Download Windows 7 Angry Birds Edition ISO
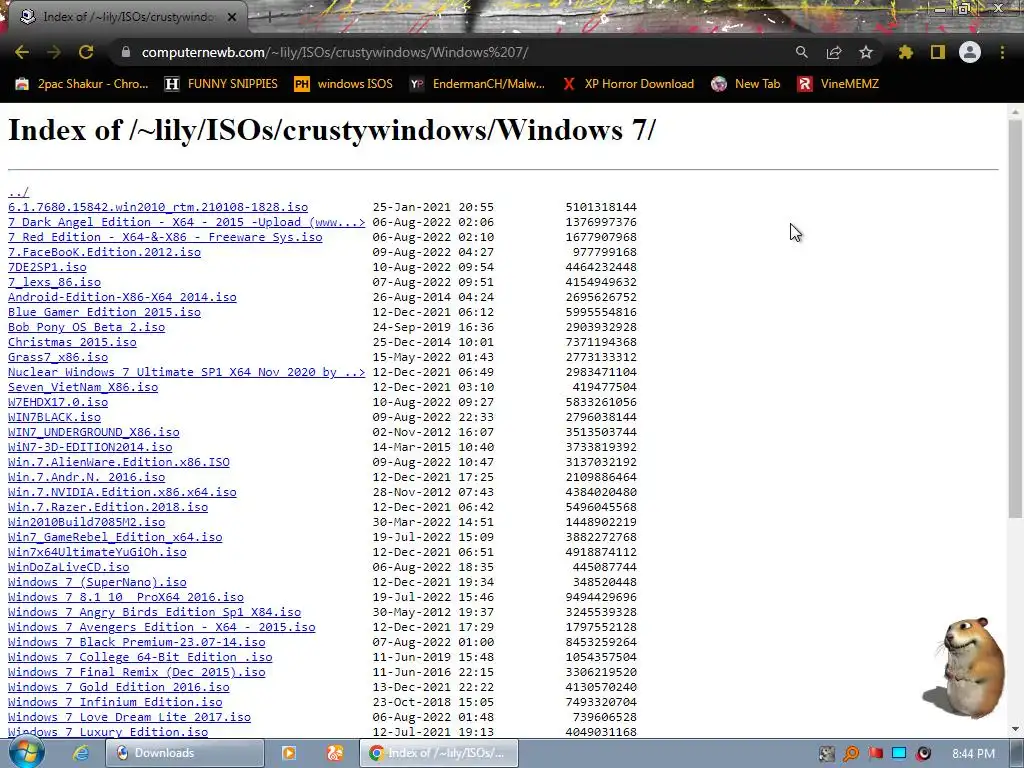 pos(154,613)
